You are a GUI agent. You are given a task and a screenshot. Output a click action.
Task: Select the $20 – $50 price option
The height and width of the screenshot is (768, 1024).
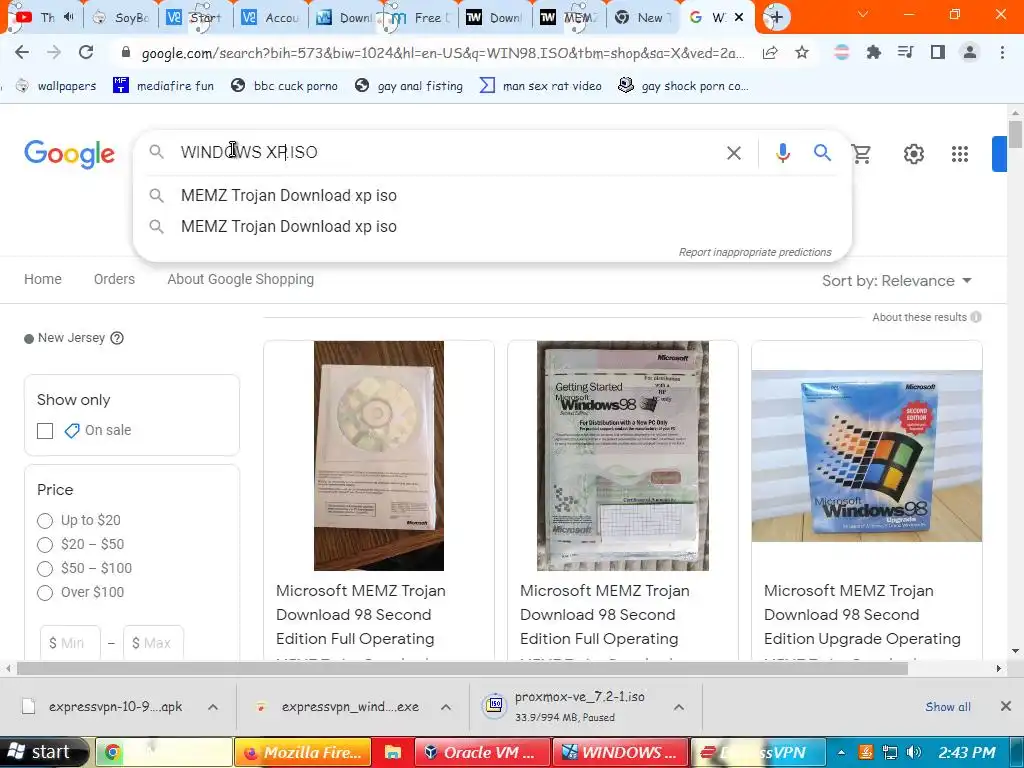pyautogui.click(x=45, y=545)
